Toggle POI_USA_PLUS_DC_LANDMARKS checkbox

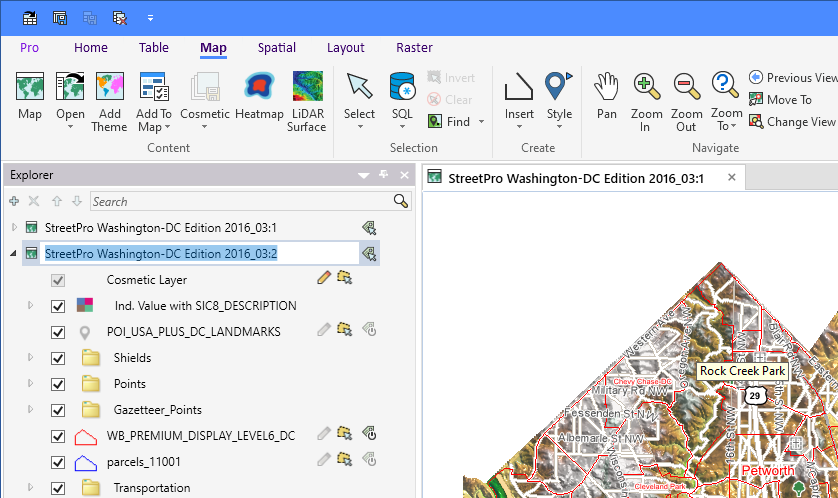tap(58, 332)
